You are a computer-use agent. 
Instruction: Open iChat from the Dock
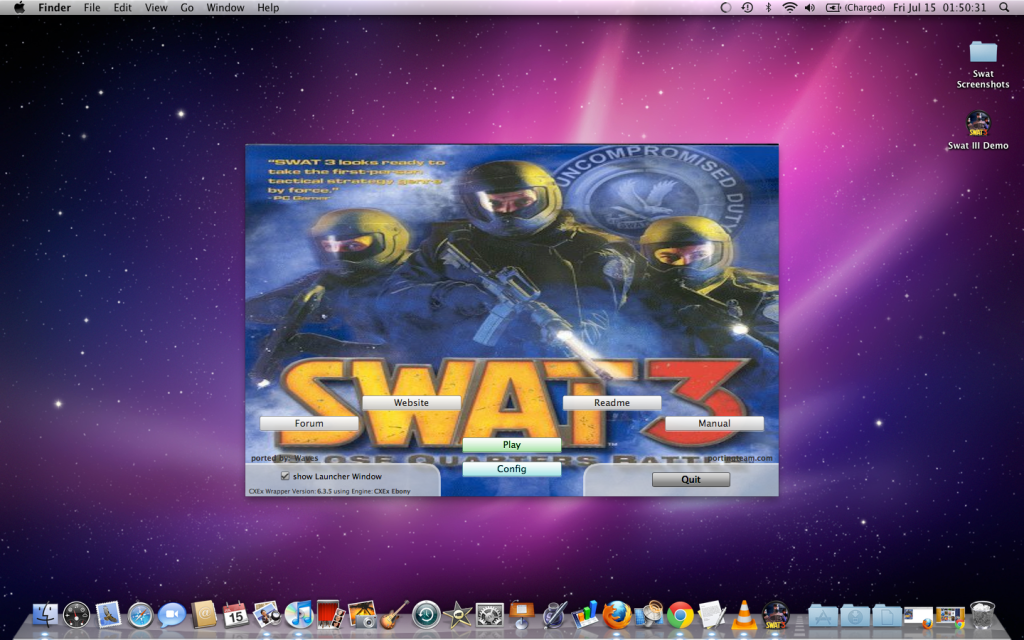[x=172, y=615]
